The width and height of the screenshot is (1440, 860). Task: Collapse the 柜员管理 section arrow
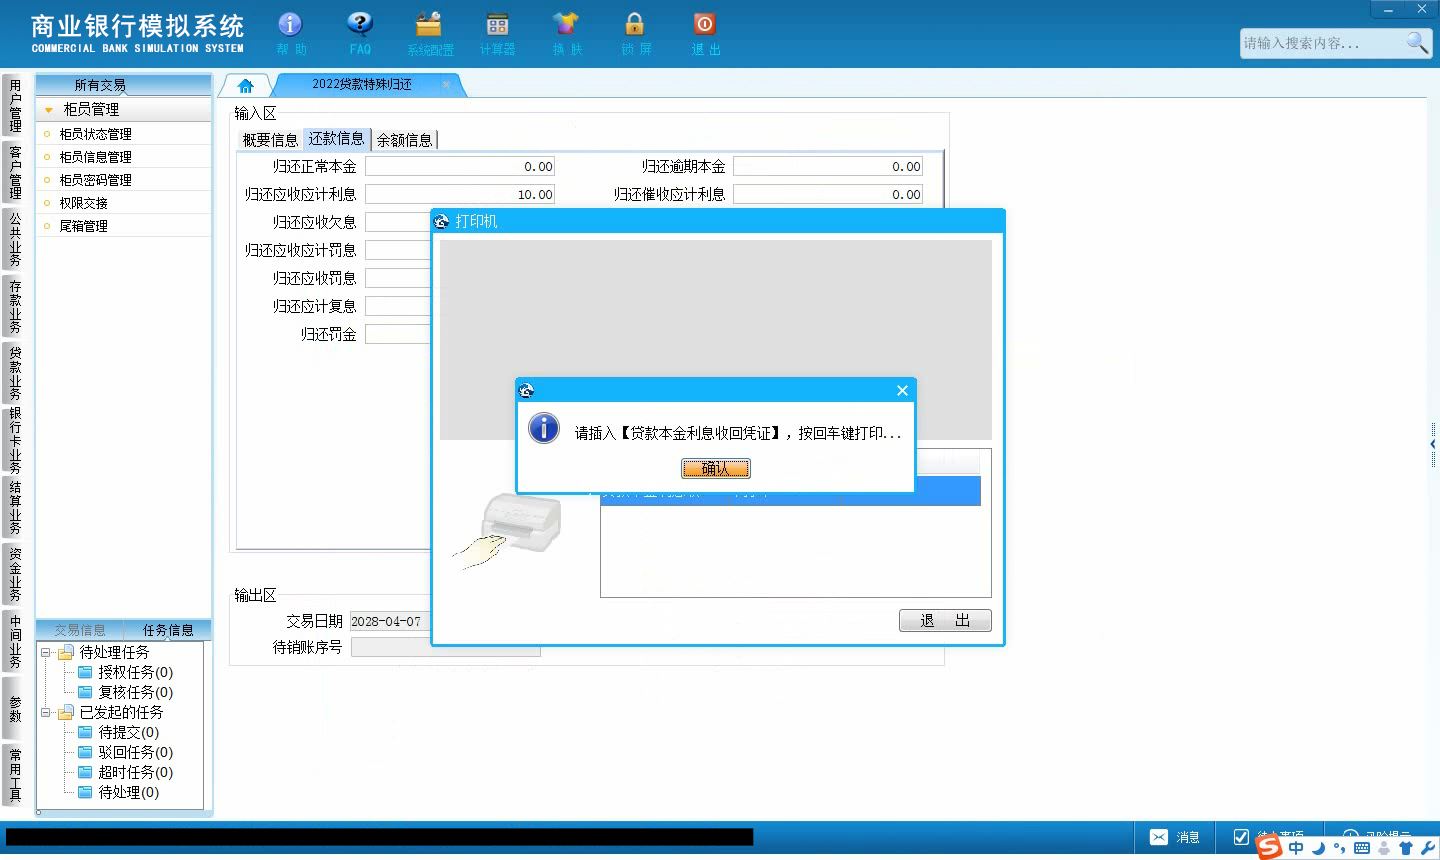pyautogui.click(x=48, y=110)
